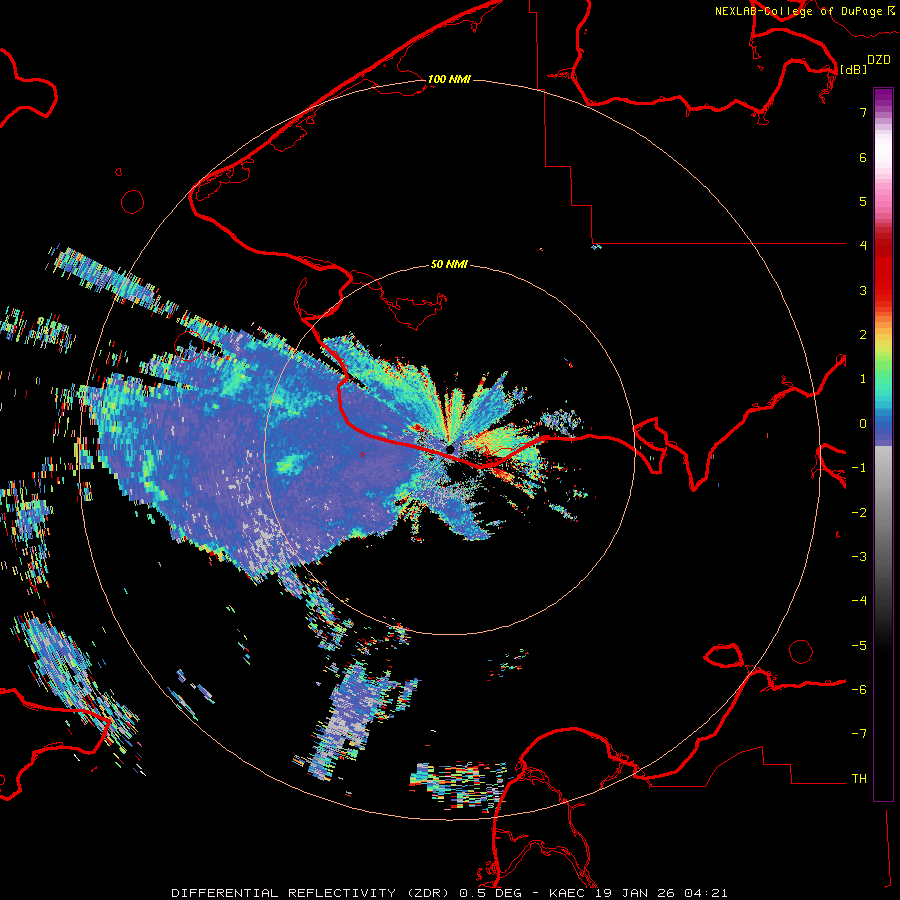Click the 6 value on the color scale
The image size is (900, 900).
(x=863, y=157)
